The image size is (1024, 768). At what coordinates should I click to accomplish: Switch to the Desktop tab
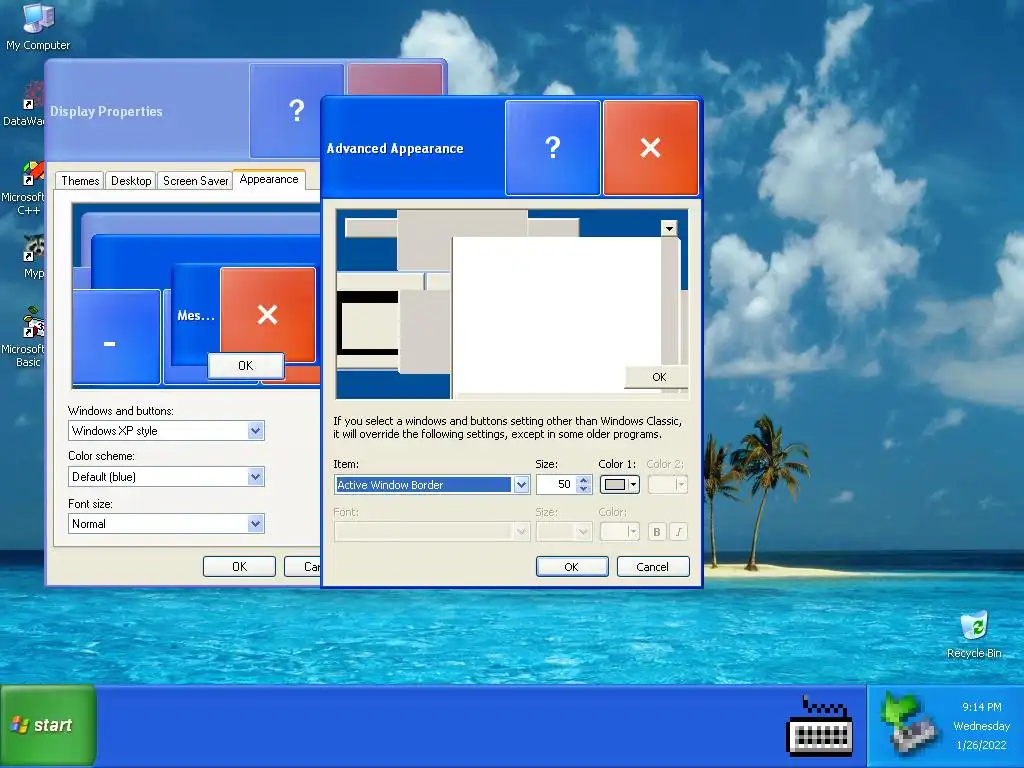[x=131, y=181]
